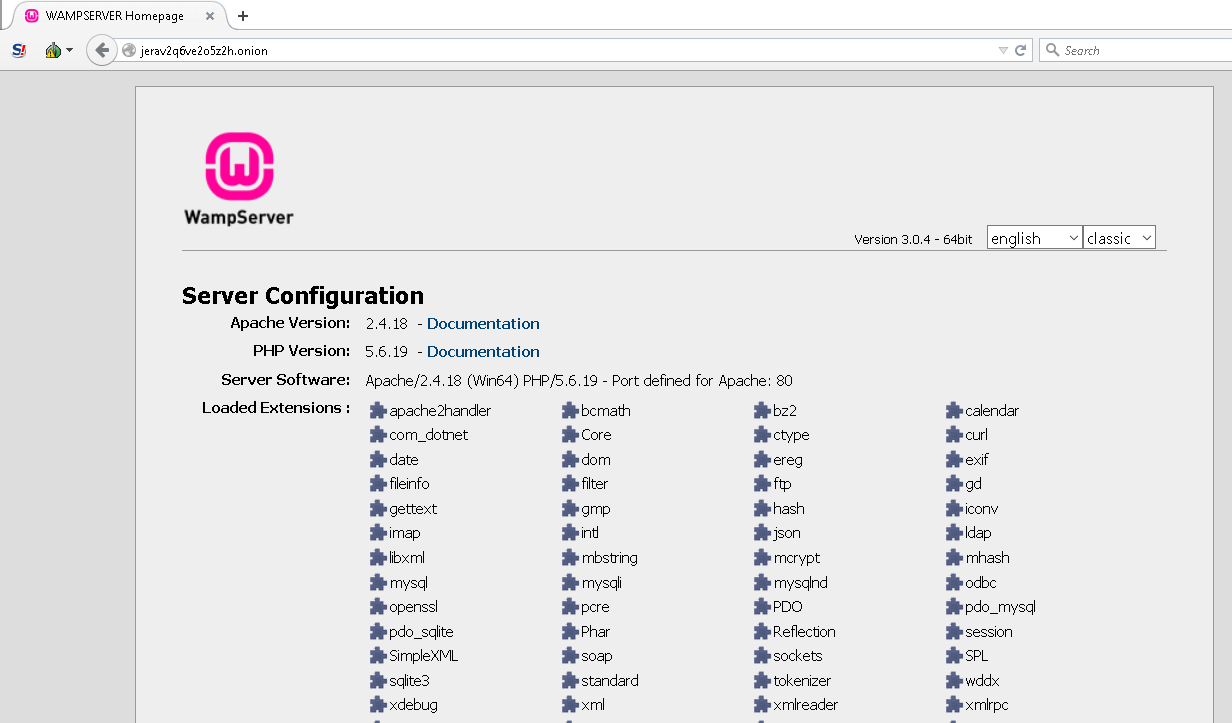
Task: Select the mcrypt extension text
Action: [x=797, y=558]
